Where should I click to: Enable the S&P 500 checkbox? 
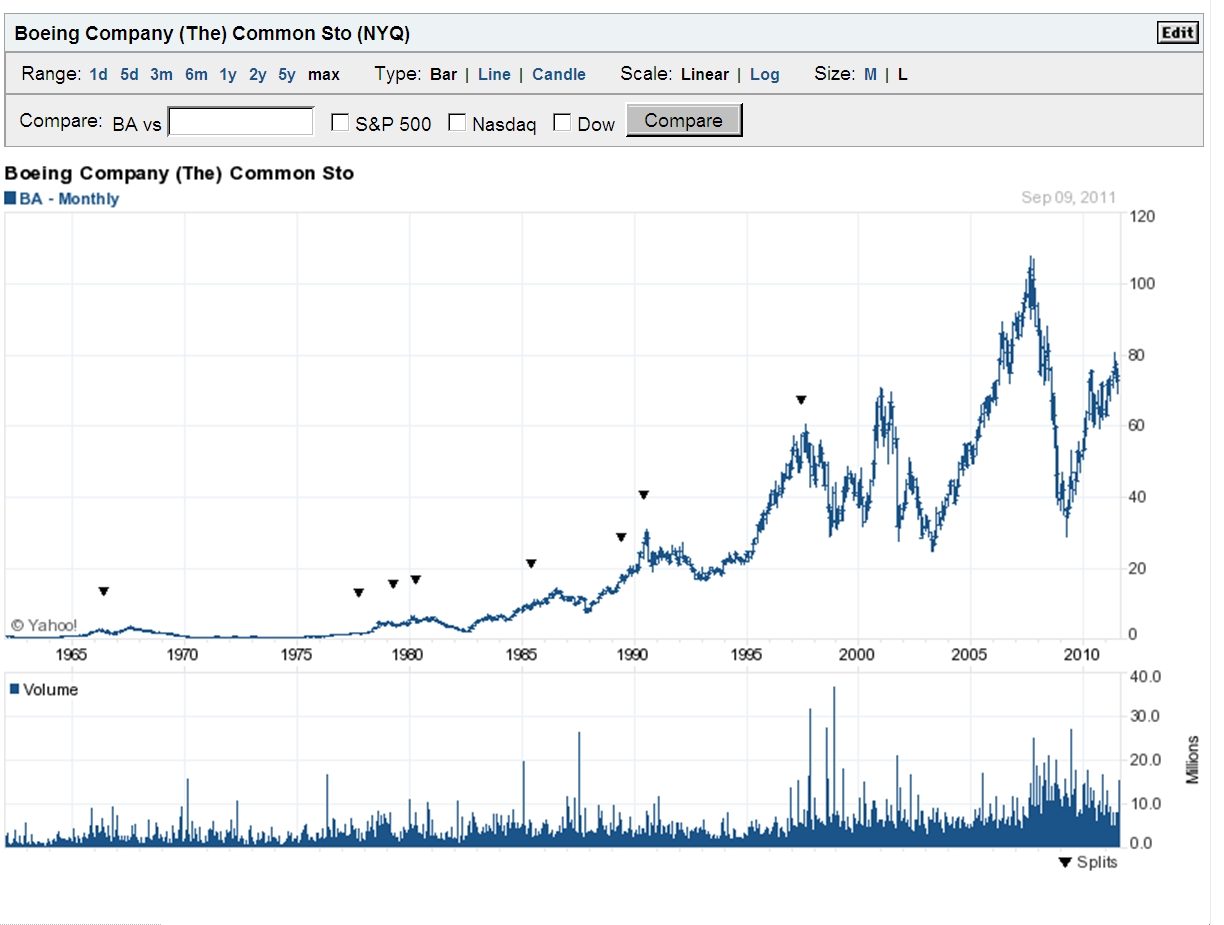pyautogui.click(x=340, y=123)
